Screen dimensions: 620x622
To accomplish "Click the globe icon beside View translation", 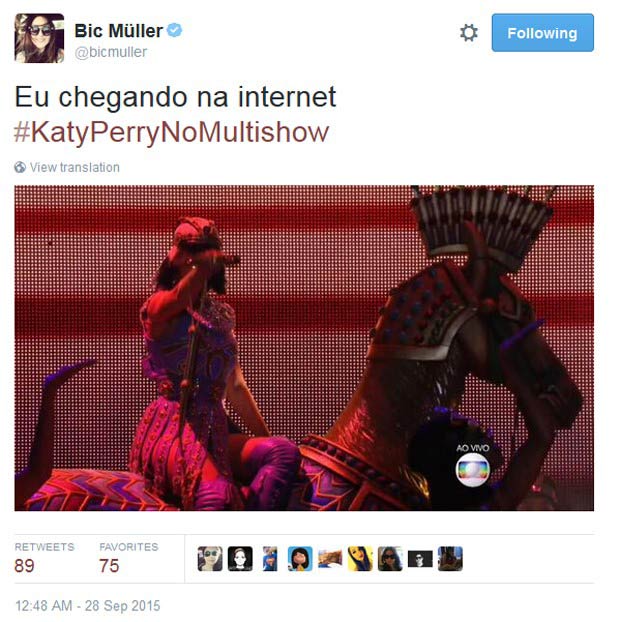I will (20, 167).
